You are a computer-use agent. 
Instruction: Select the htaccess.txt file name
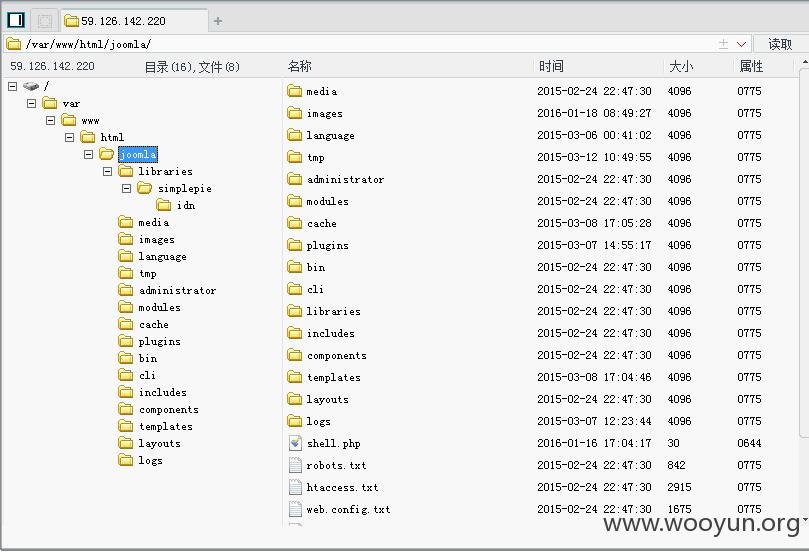pos(342,487)
